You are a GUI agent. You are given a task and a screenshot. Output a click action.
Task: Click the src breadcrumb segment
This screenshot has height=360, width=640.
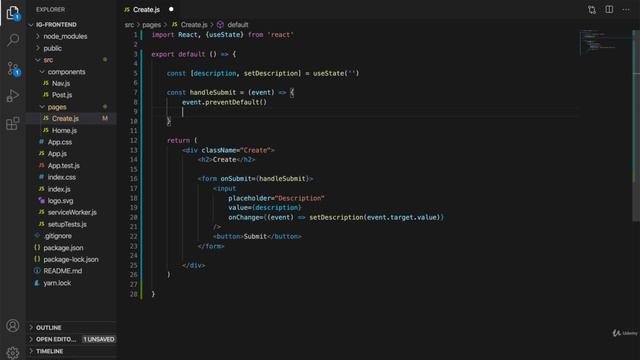pos(129,25)
